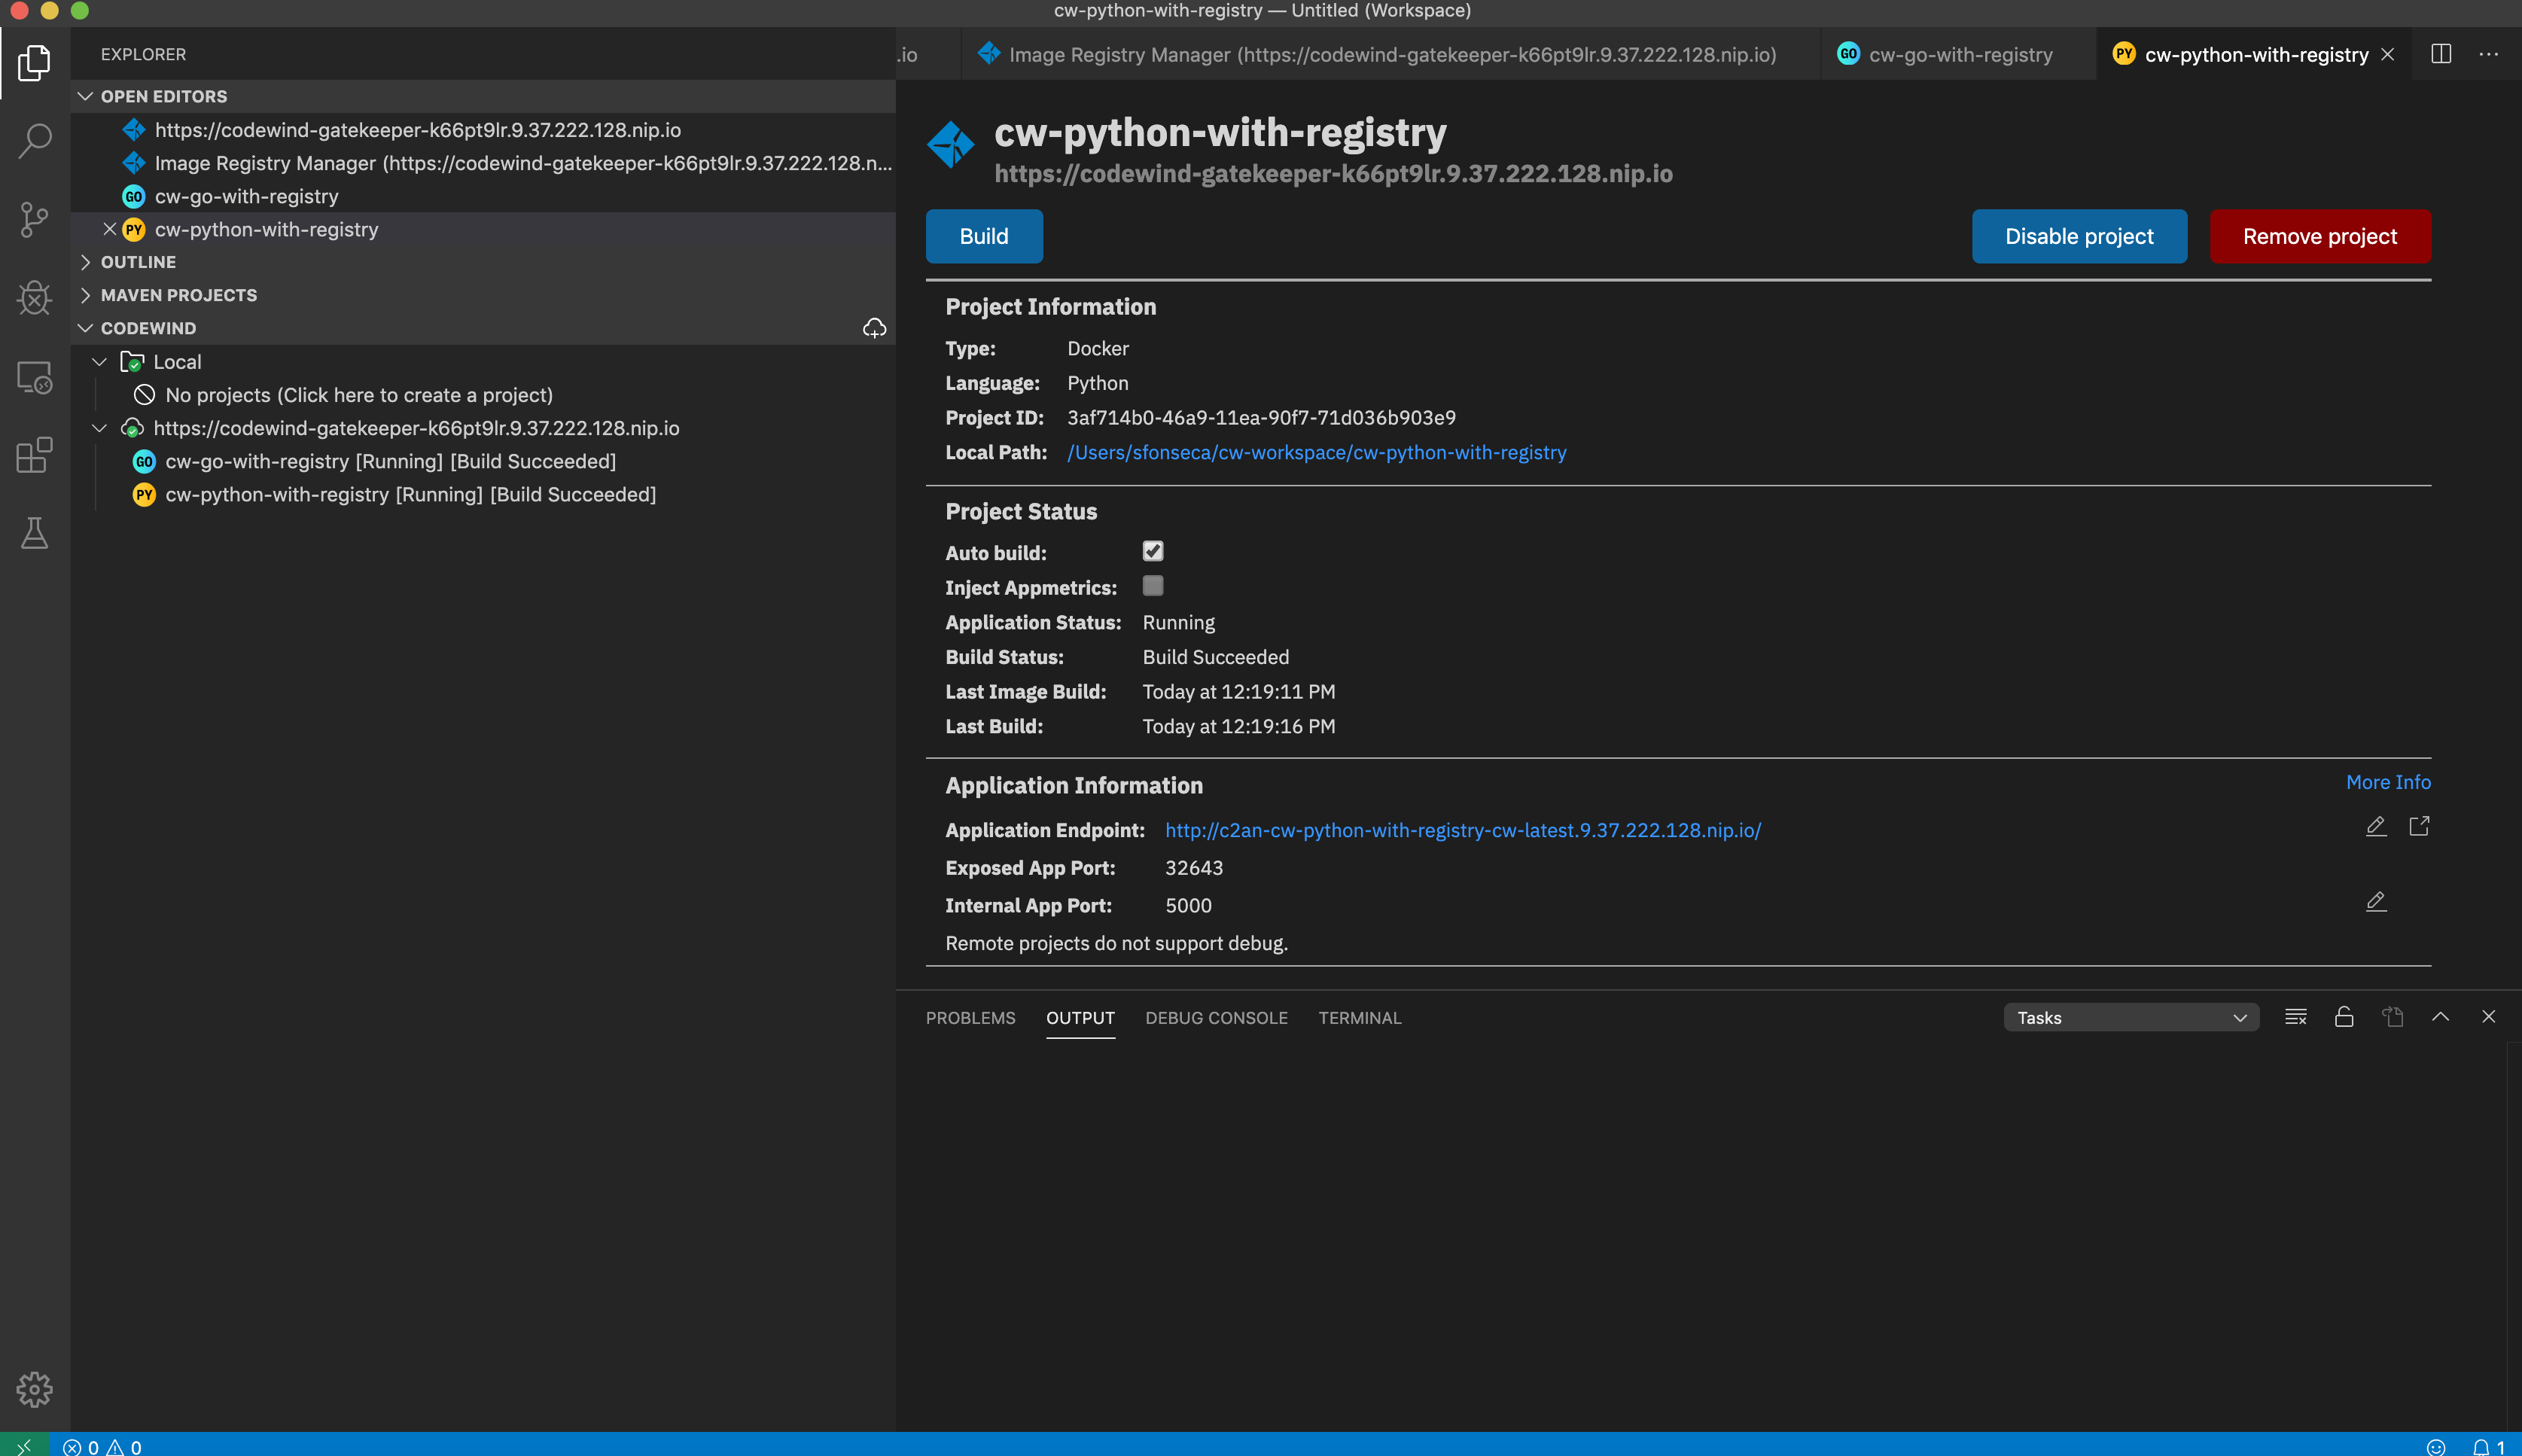
Task: Open the Search view in activity bar
Action: tap(34, 140)
